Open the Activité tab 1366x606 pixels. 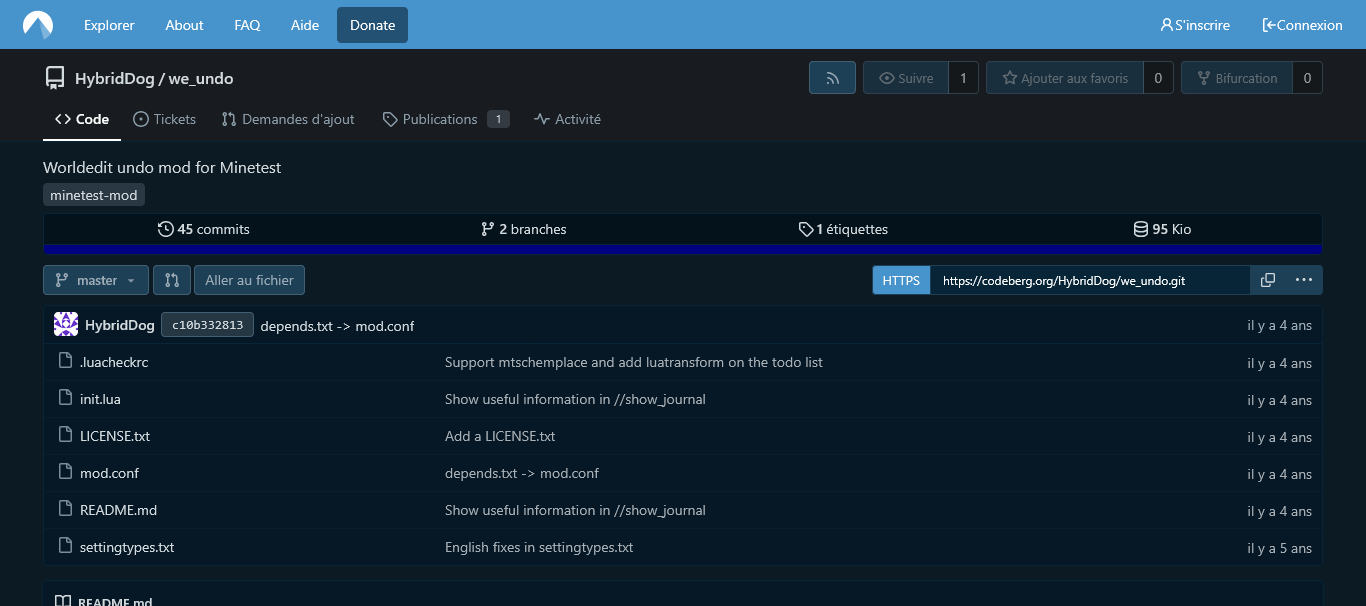tap(567, 119)
